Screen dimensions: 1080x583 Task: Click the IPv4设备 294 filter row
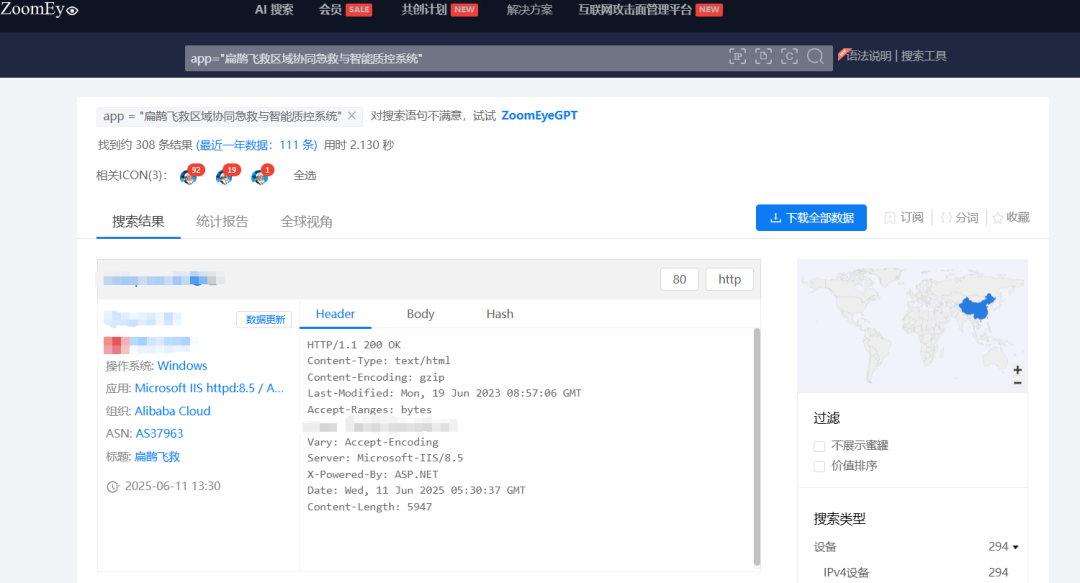(916, 572)
